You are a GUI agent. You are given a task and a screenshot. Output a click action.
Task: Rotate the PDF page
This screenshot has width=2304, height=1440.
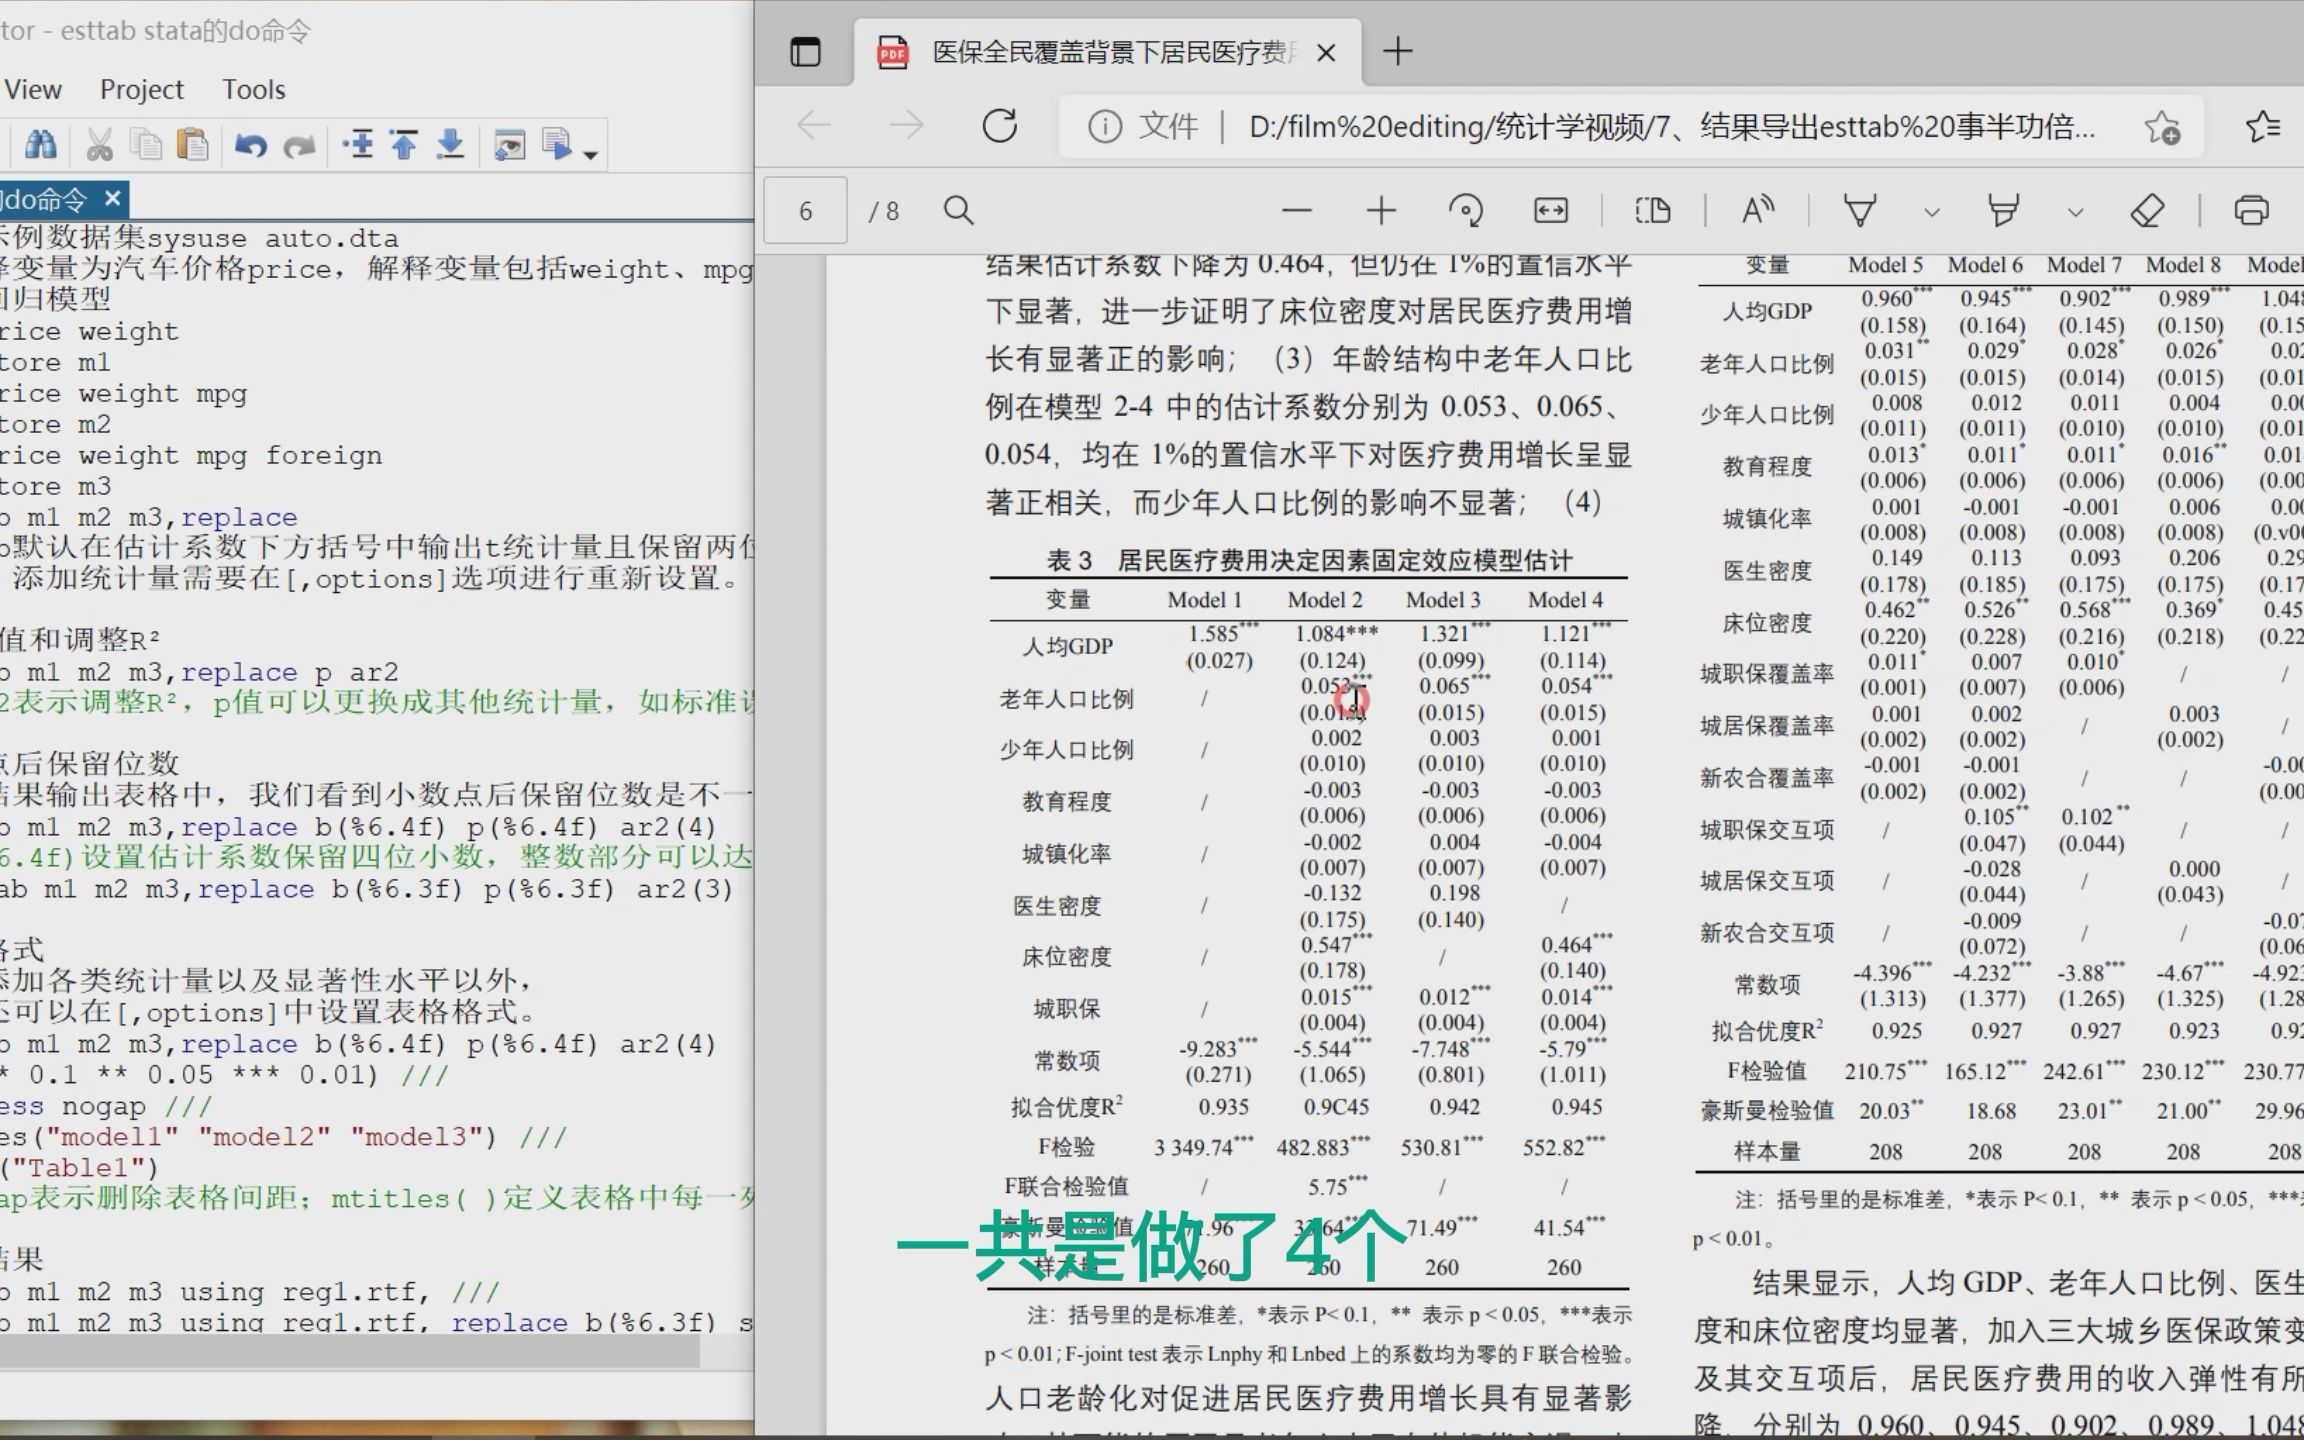[1466, 211]
